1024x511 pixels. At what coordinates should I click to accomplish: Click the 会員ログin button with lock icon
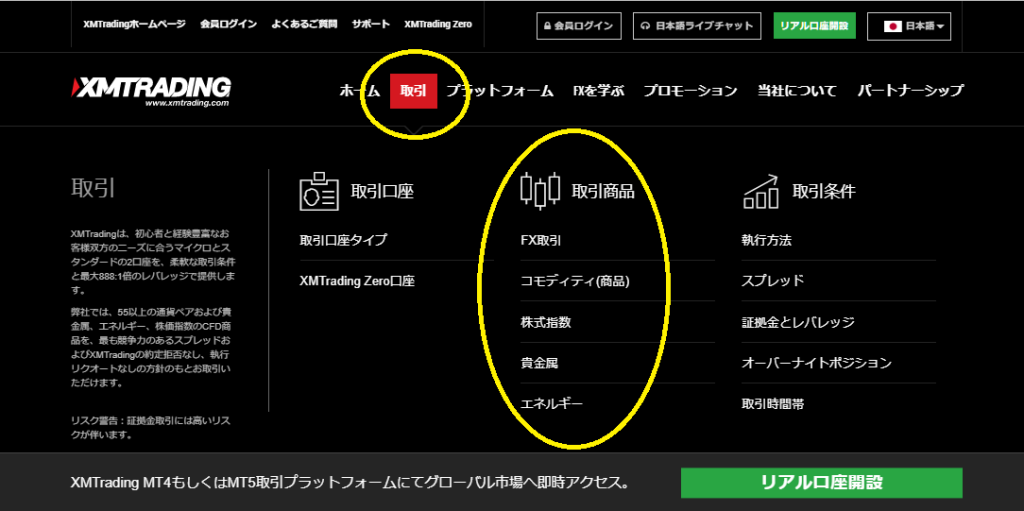(x=579, y=26)
